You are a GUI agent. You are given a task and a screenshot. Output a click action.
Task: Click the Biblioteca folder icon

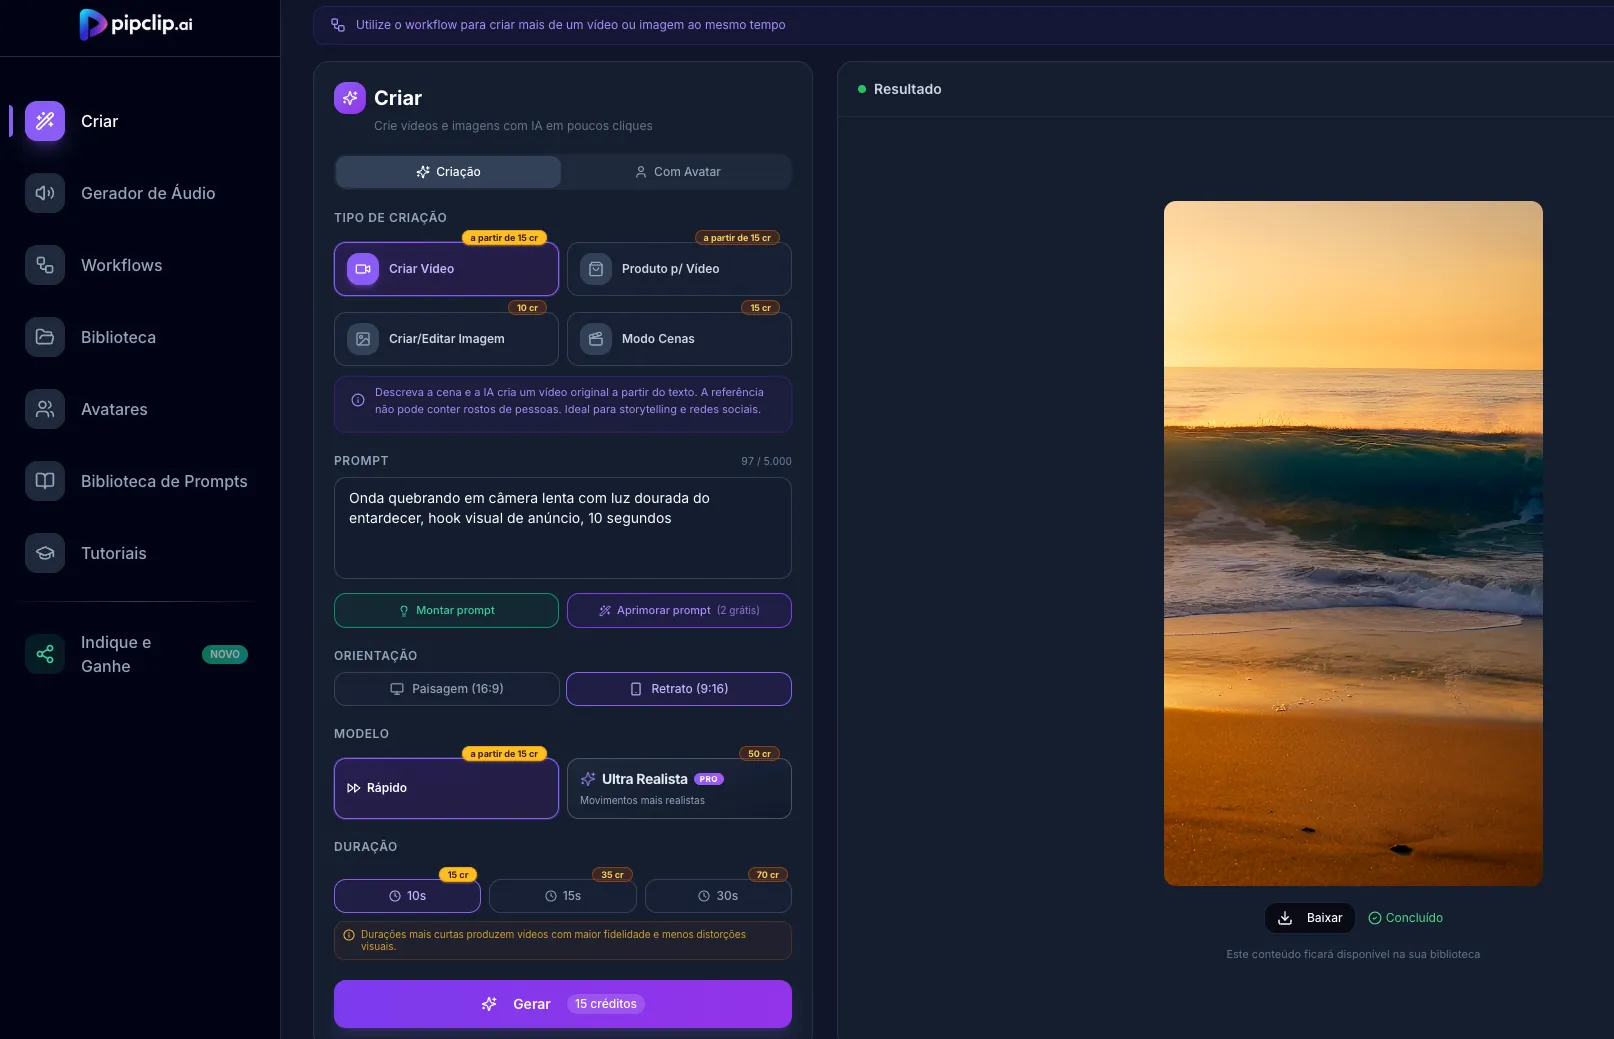coord(45,337)
